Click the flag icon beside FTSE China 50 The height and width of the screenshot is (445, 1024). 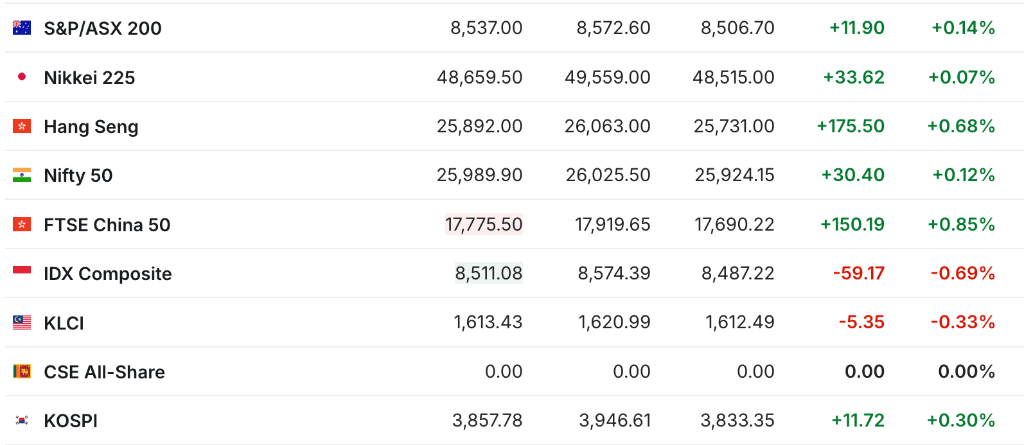click(22, 224)
